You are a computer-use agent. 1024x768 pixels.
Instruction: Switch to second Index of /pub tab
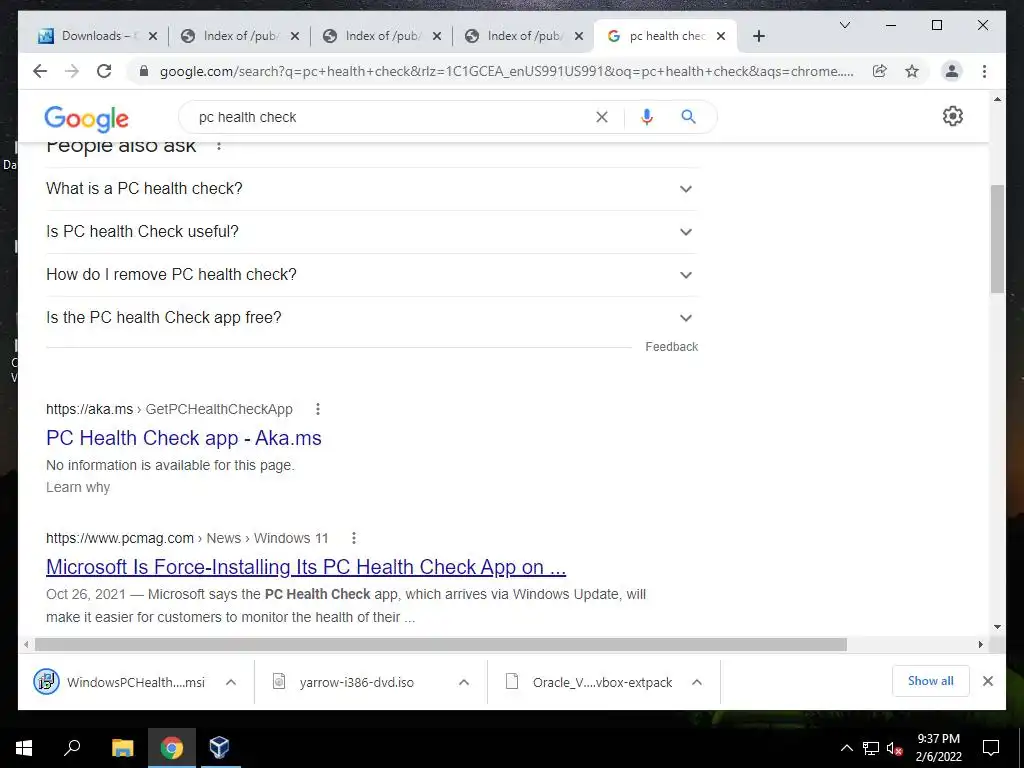(x=382, y=36)
